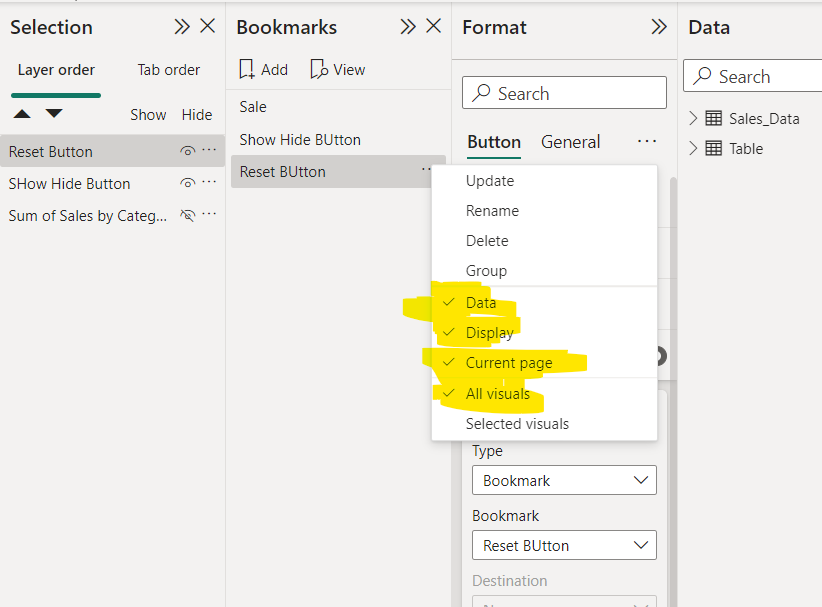Click the Format pane search field
Image resolution: width=822 pixels, height=607 pixels.
[x=564, y=93]
